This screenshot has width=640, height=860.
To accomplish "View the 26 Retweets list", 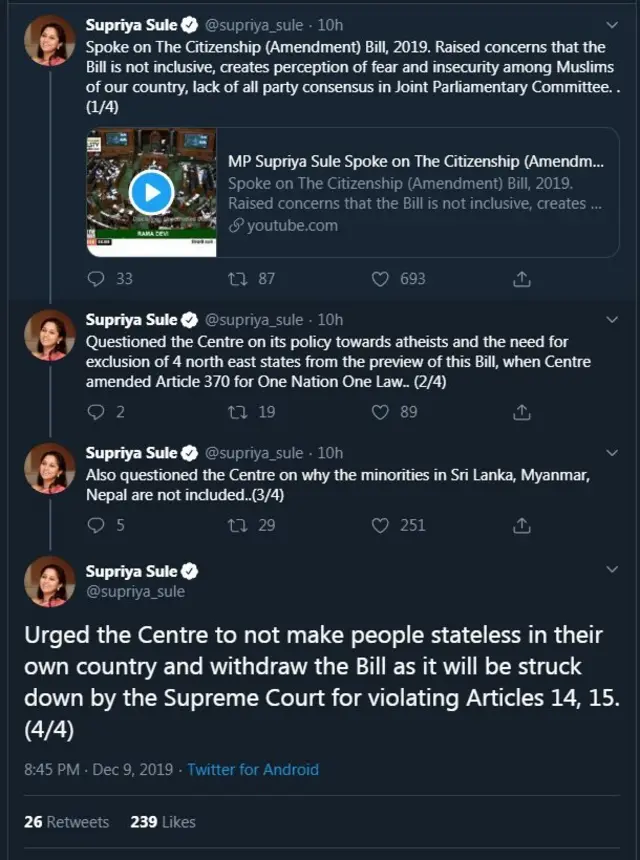I will (x=67, y=821).
